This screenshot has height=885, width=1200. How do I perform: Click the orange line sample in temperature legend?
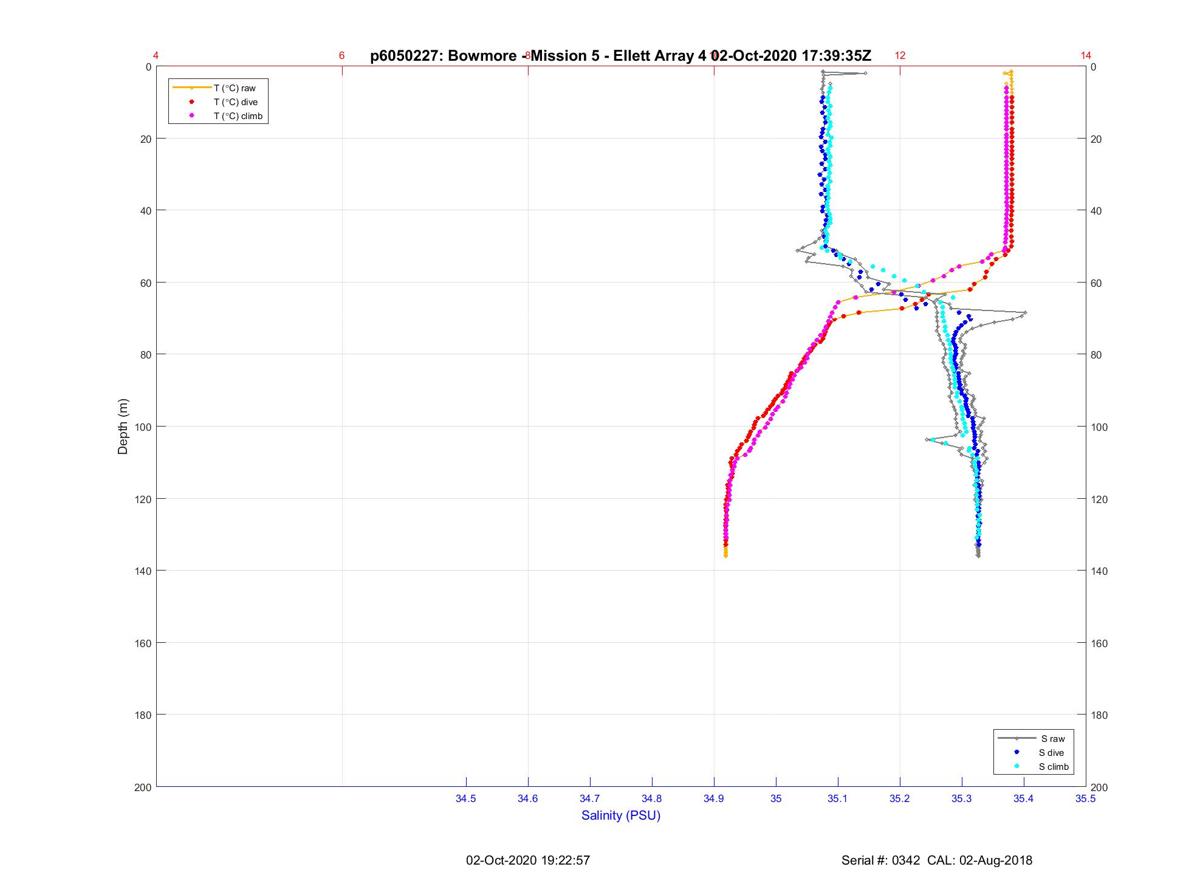(190, 88)
